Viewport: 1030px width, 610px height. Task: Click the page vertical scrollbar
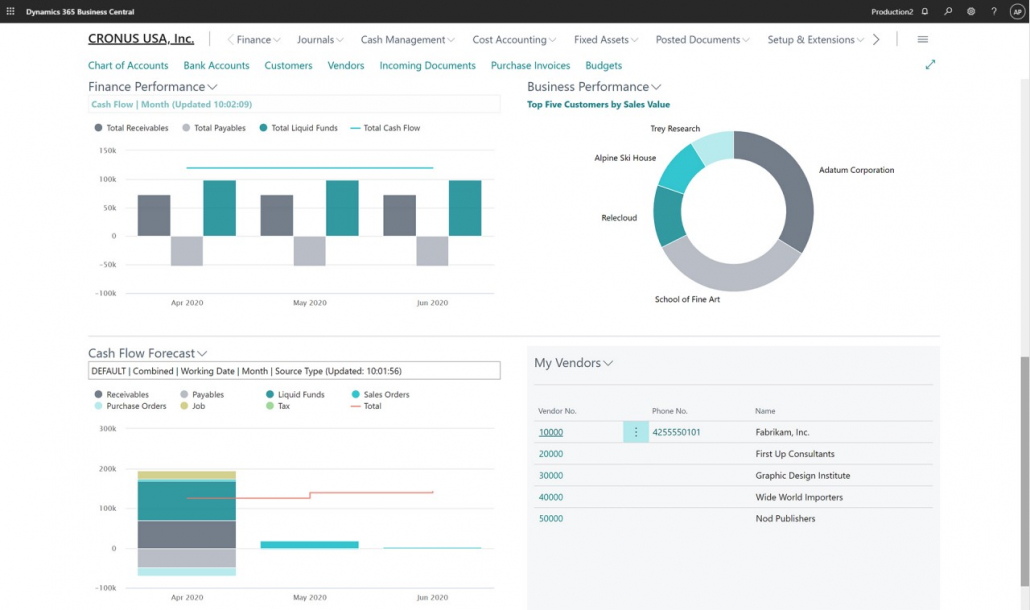1024,471
